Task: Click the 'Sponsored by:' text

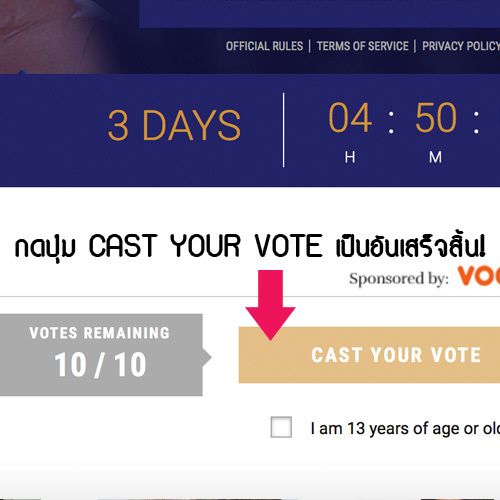Action: [399, 279]
